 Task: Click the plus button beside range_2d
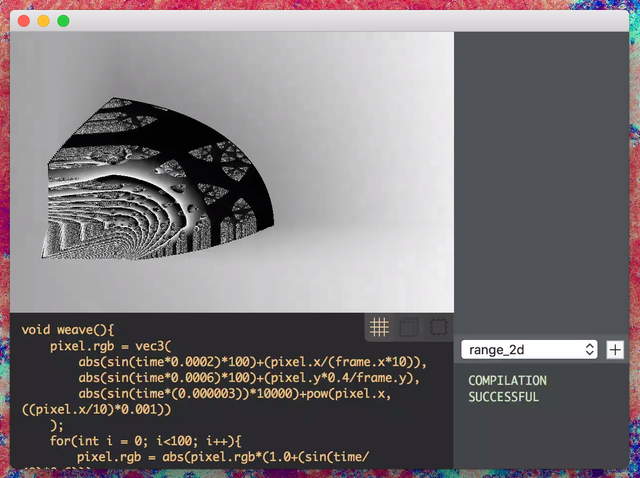[x=615, y=350]
